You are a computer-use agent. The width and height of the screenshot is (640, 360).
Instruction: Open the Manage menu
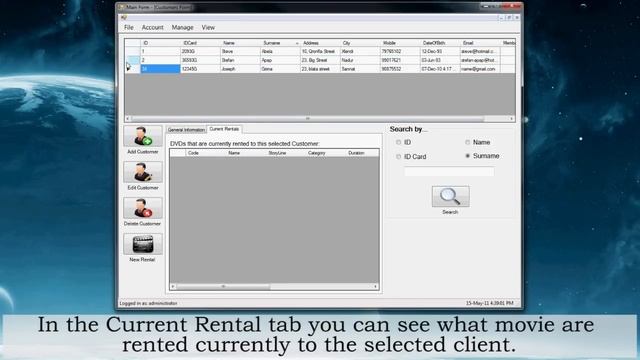point(182,27)
